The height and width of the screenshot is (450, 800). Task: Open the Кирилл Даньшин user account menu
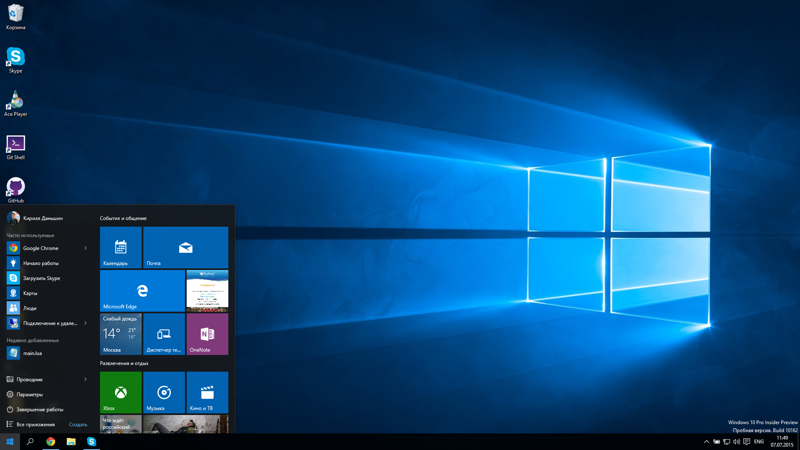[x=35, y=218]
